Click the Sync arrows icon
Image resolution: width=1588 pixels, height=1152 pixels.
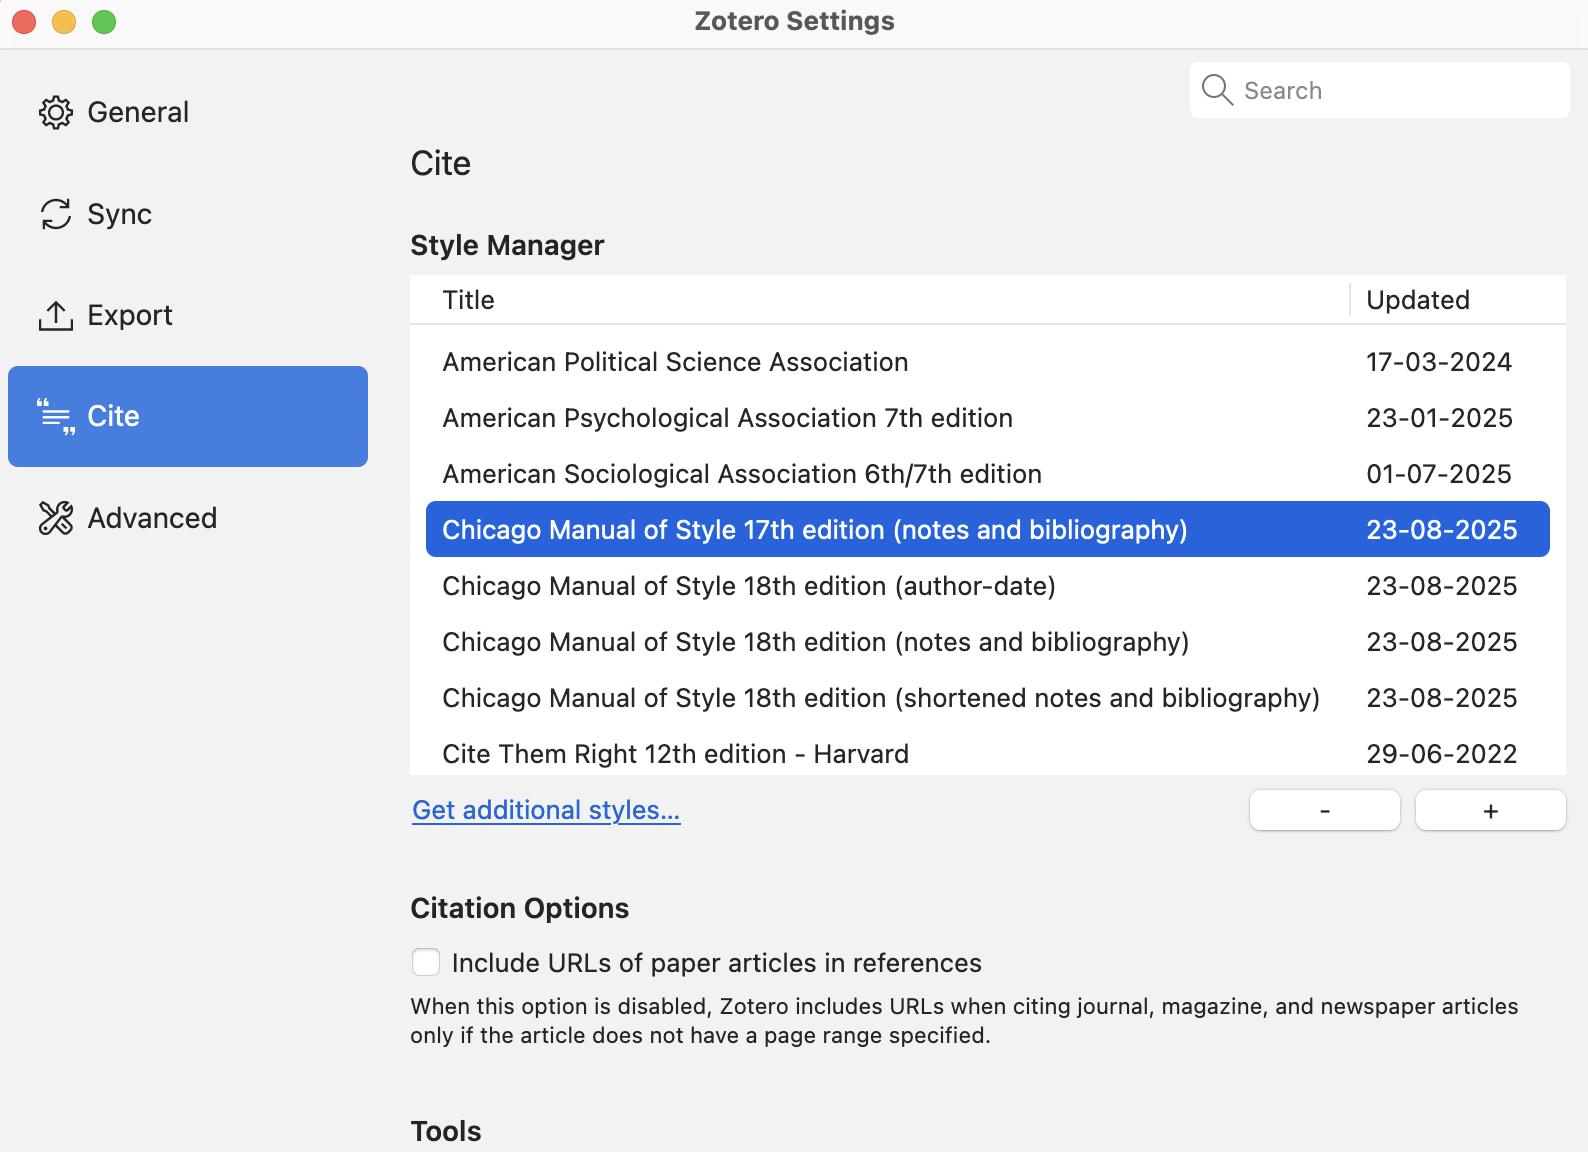[x=56, y=214]
